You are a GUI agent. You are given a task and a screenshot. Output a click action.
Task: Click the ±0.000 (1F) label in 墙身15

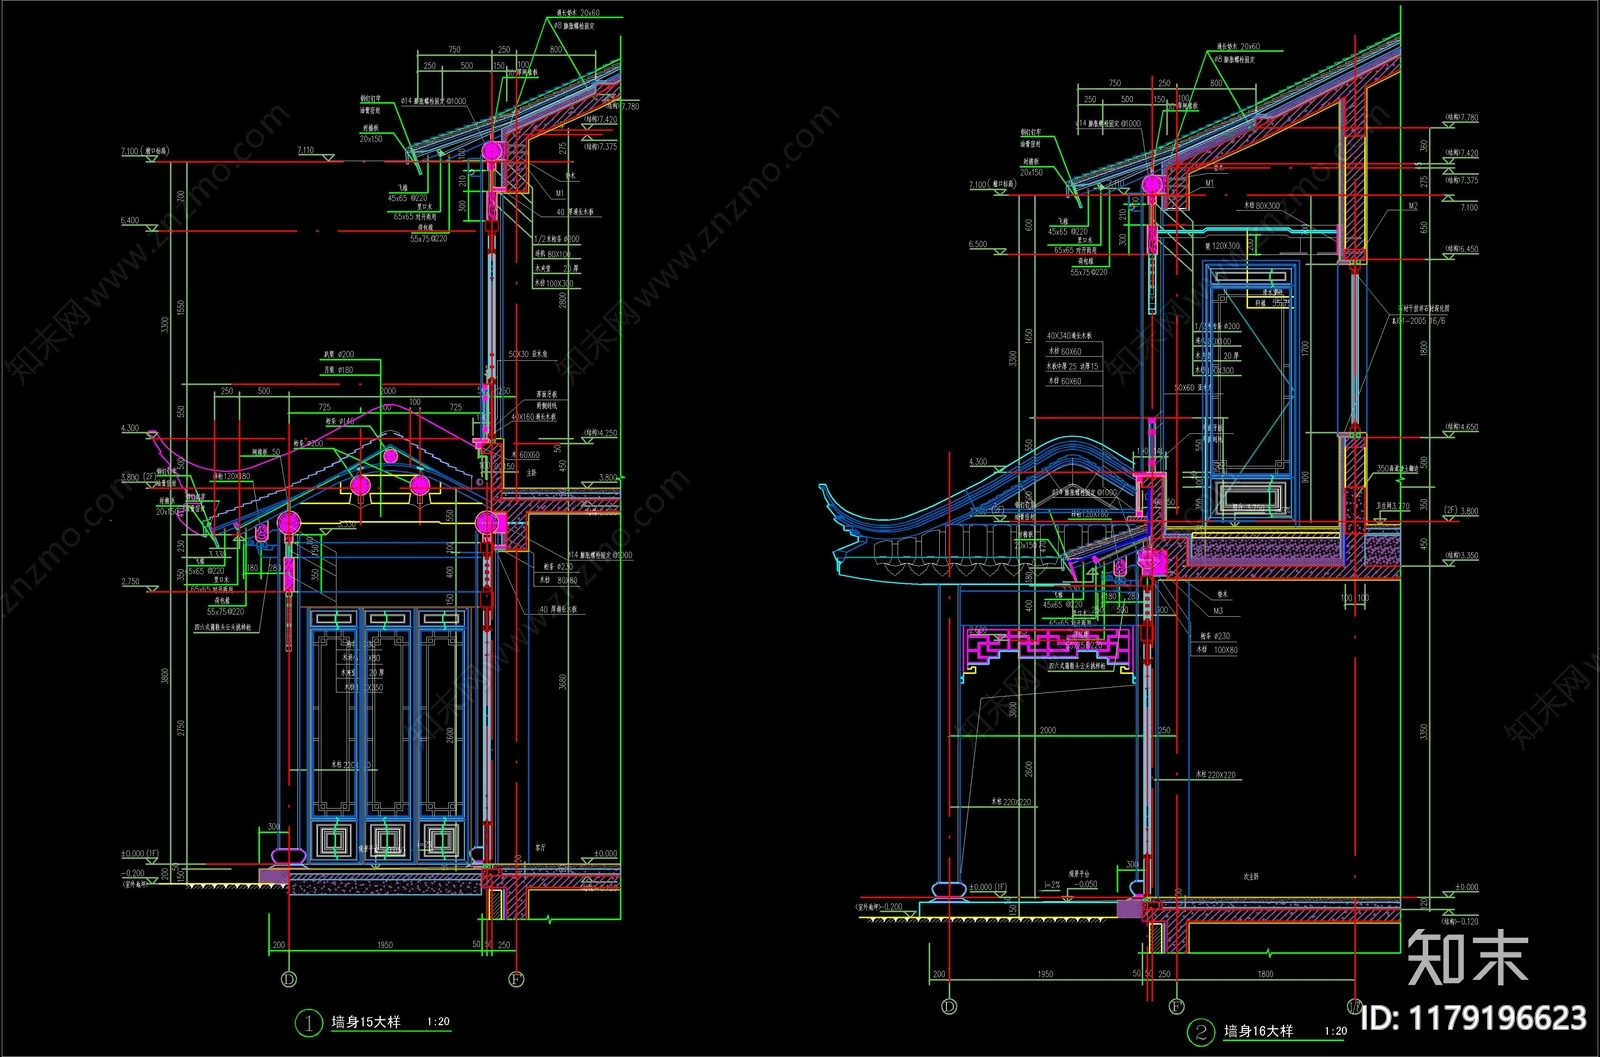[139, 853]
